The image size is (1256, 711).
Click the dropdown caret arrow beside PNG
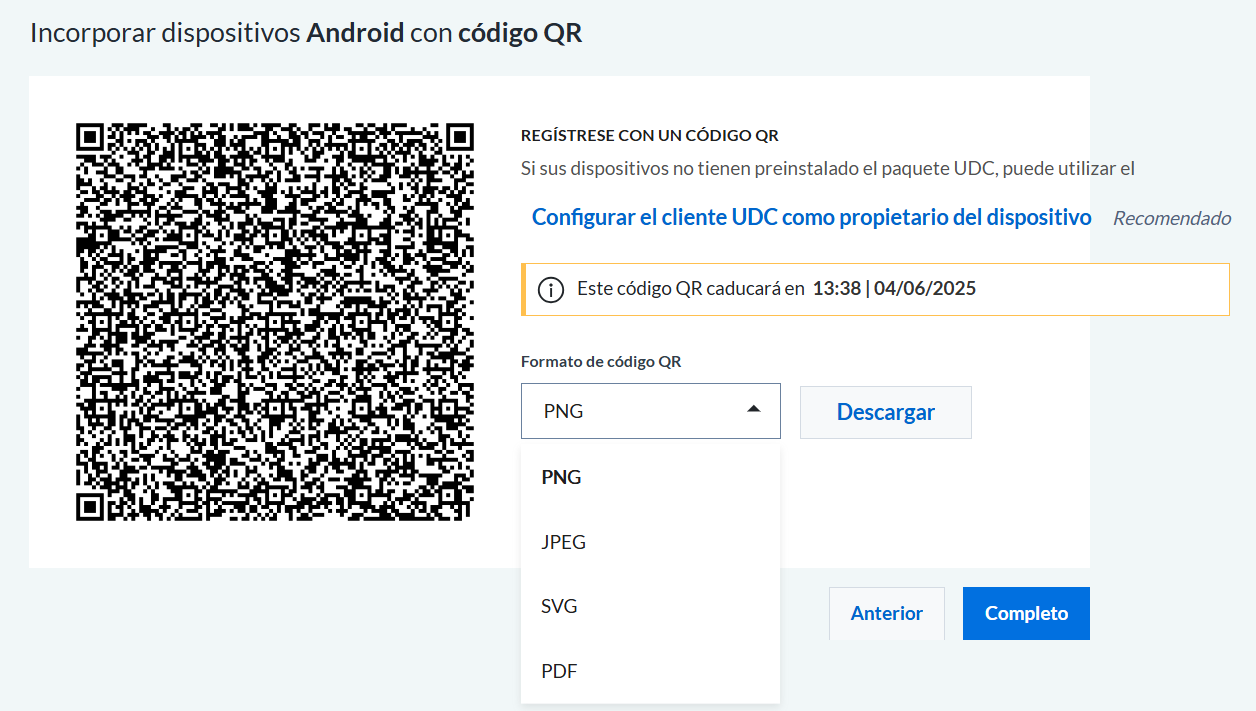click(x=754, y=409)
